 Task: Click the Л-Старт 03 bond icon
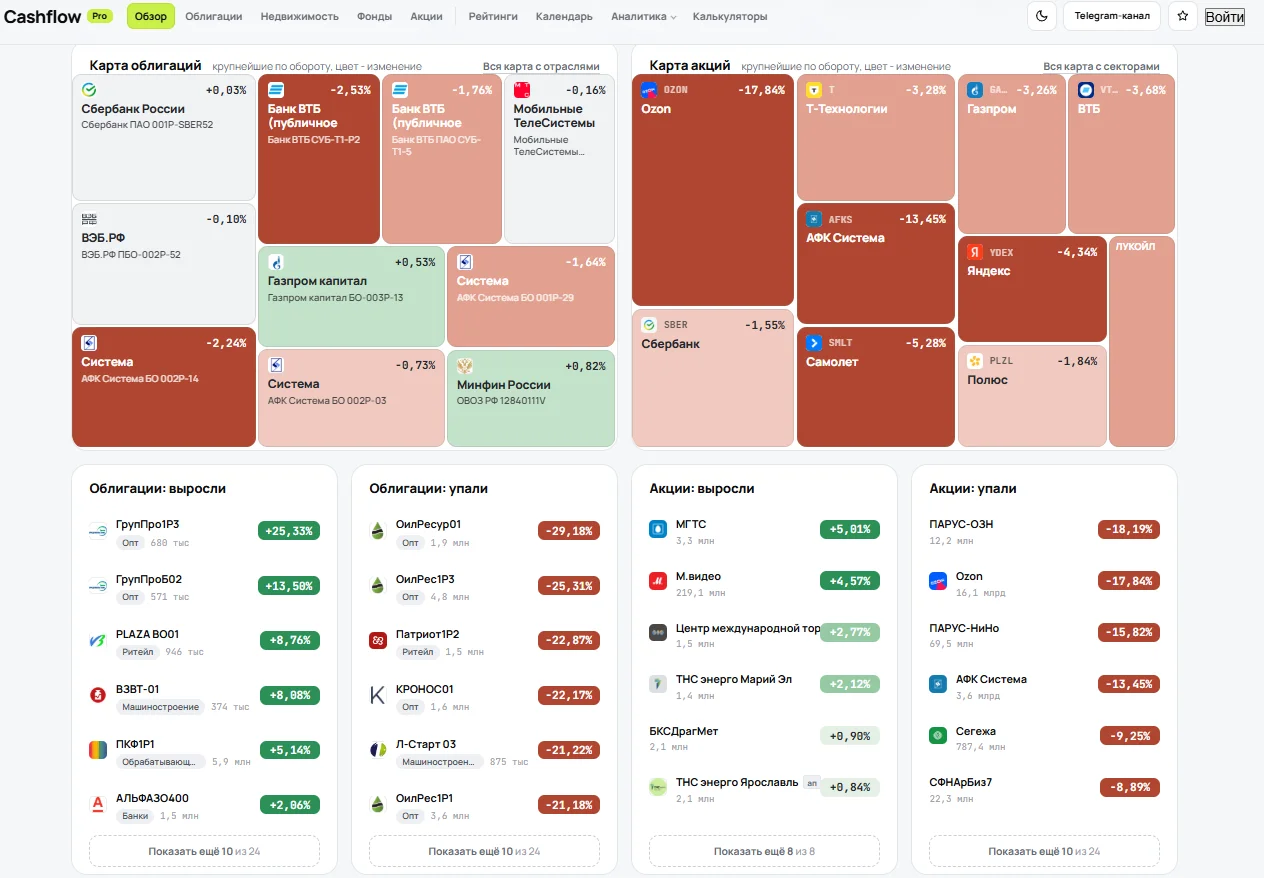378,749
